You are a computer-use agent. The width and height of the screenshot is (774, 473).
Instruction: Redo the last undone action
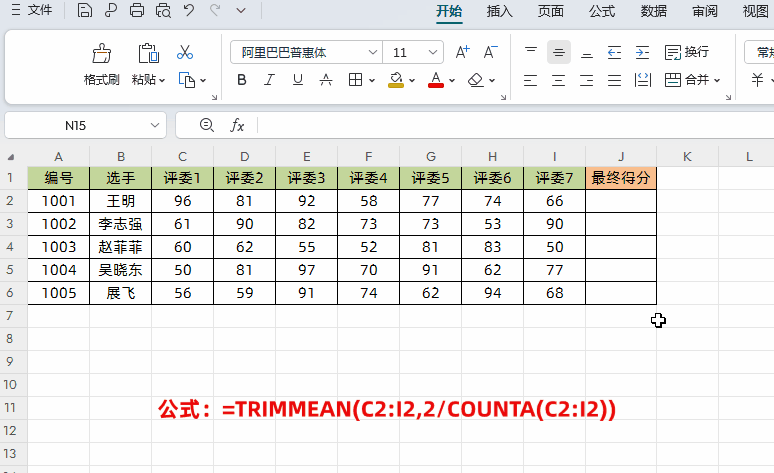215,10
